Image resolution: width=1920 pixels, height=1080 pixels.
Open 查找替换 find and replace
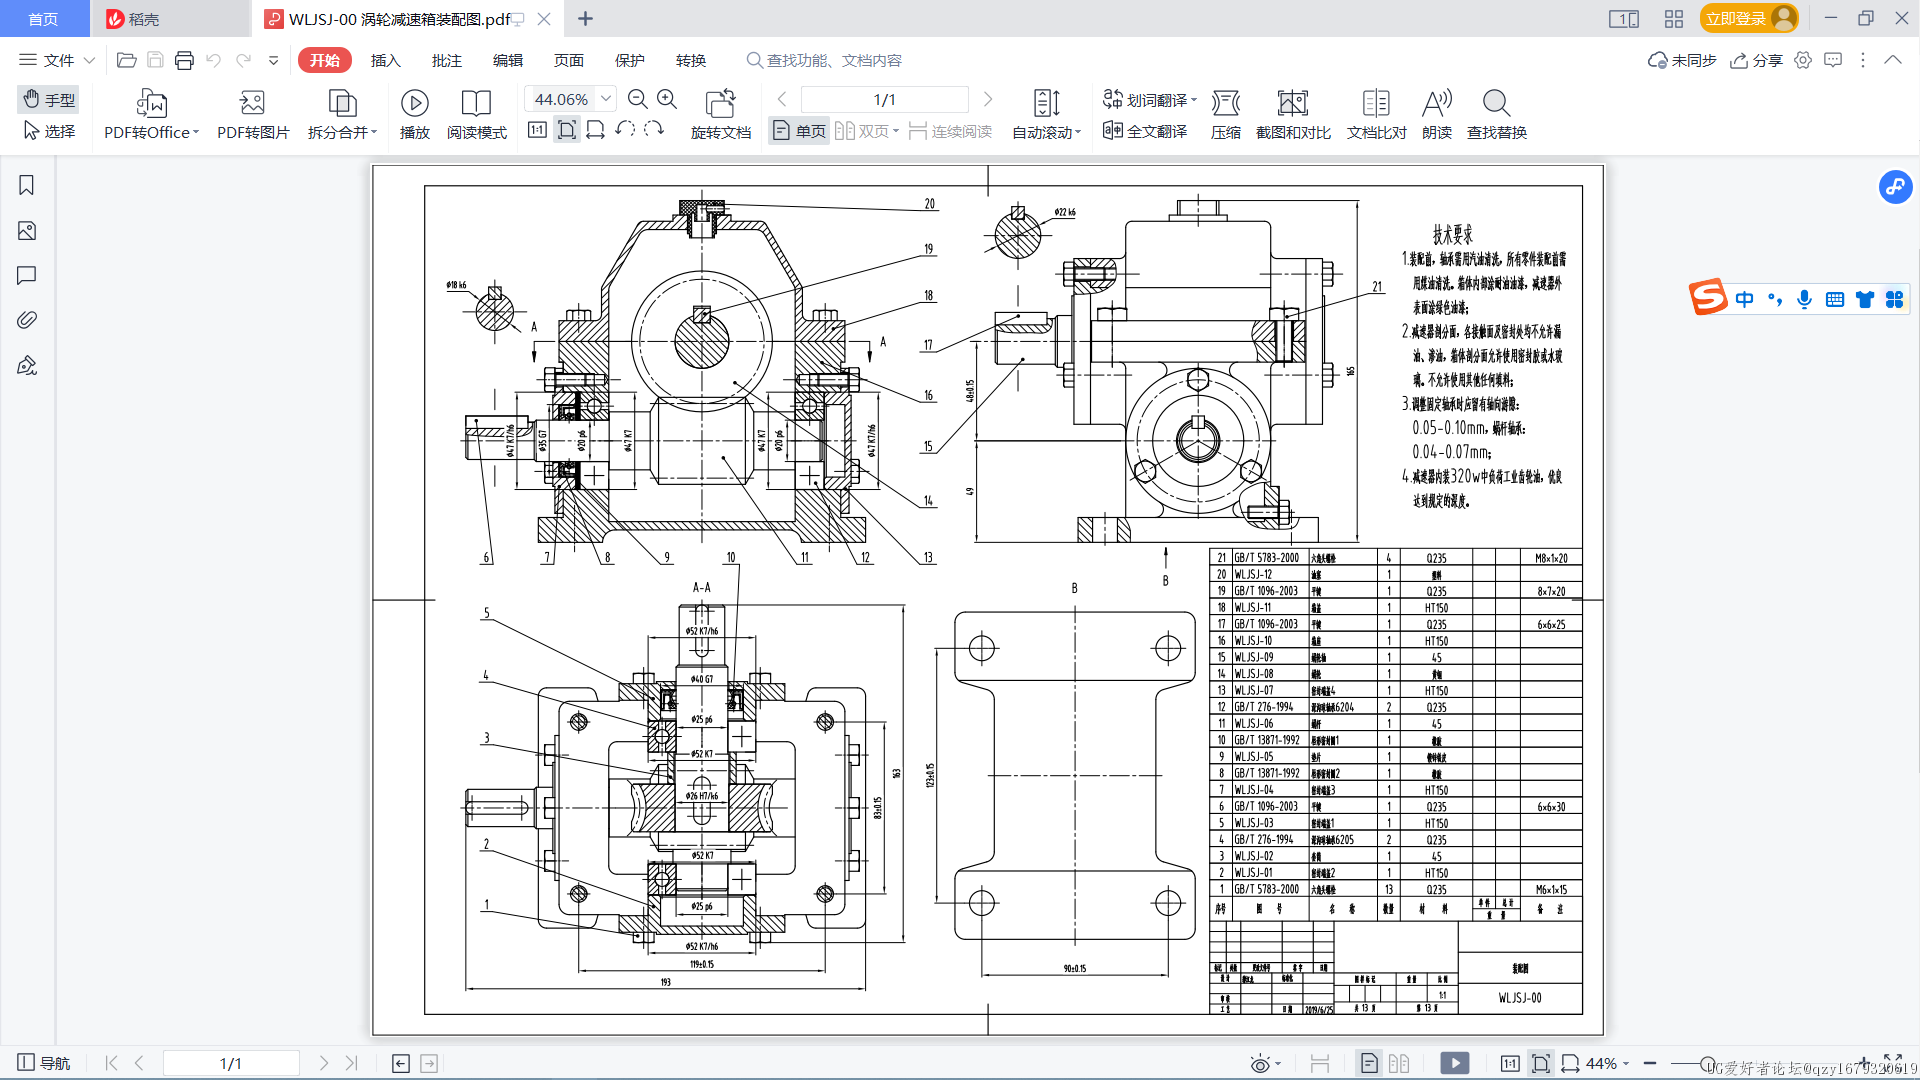pyautogui.click(x=1496, y=115)
